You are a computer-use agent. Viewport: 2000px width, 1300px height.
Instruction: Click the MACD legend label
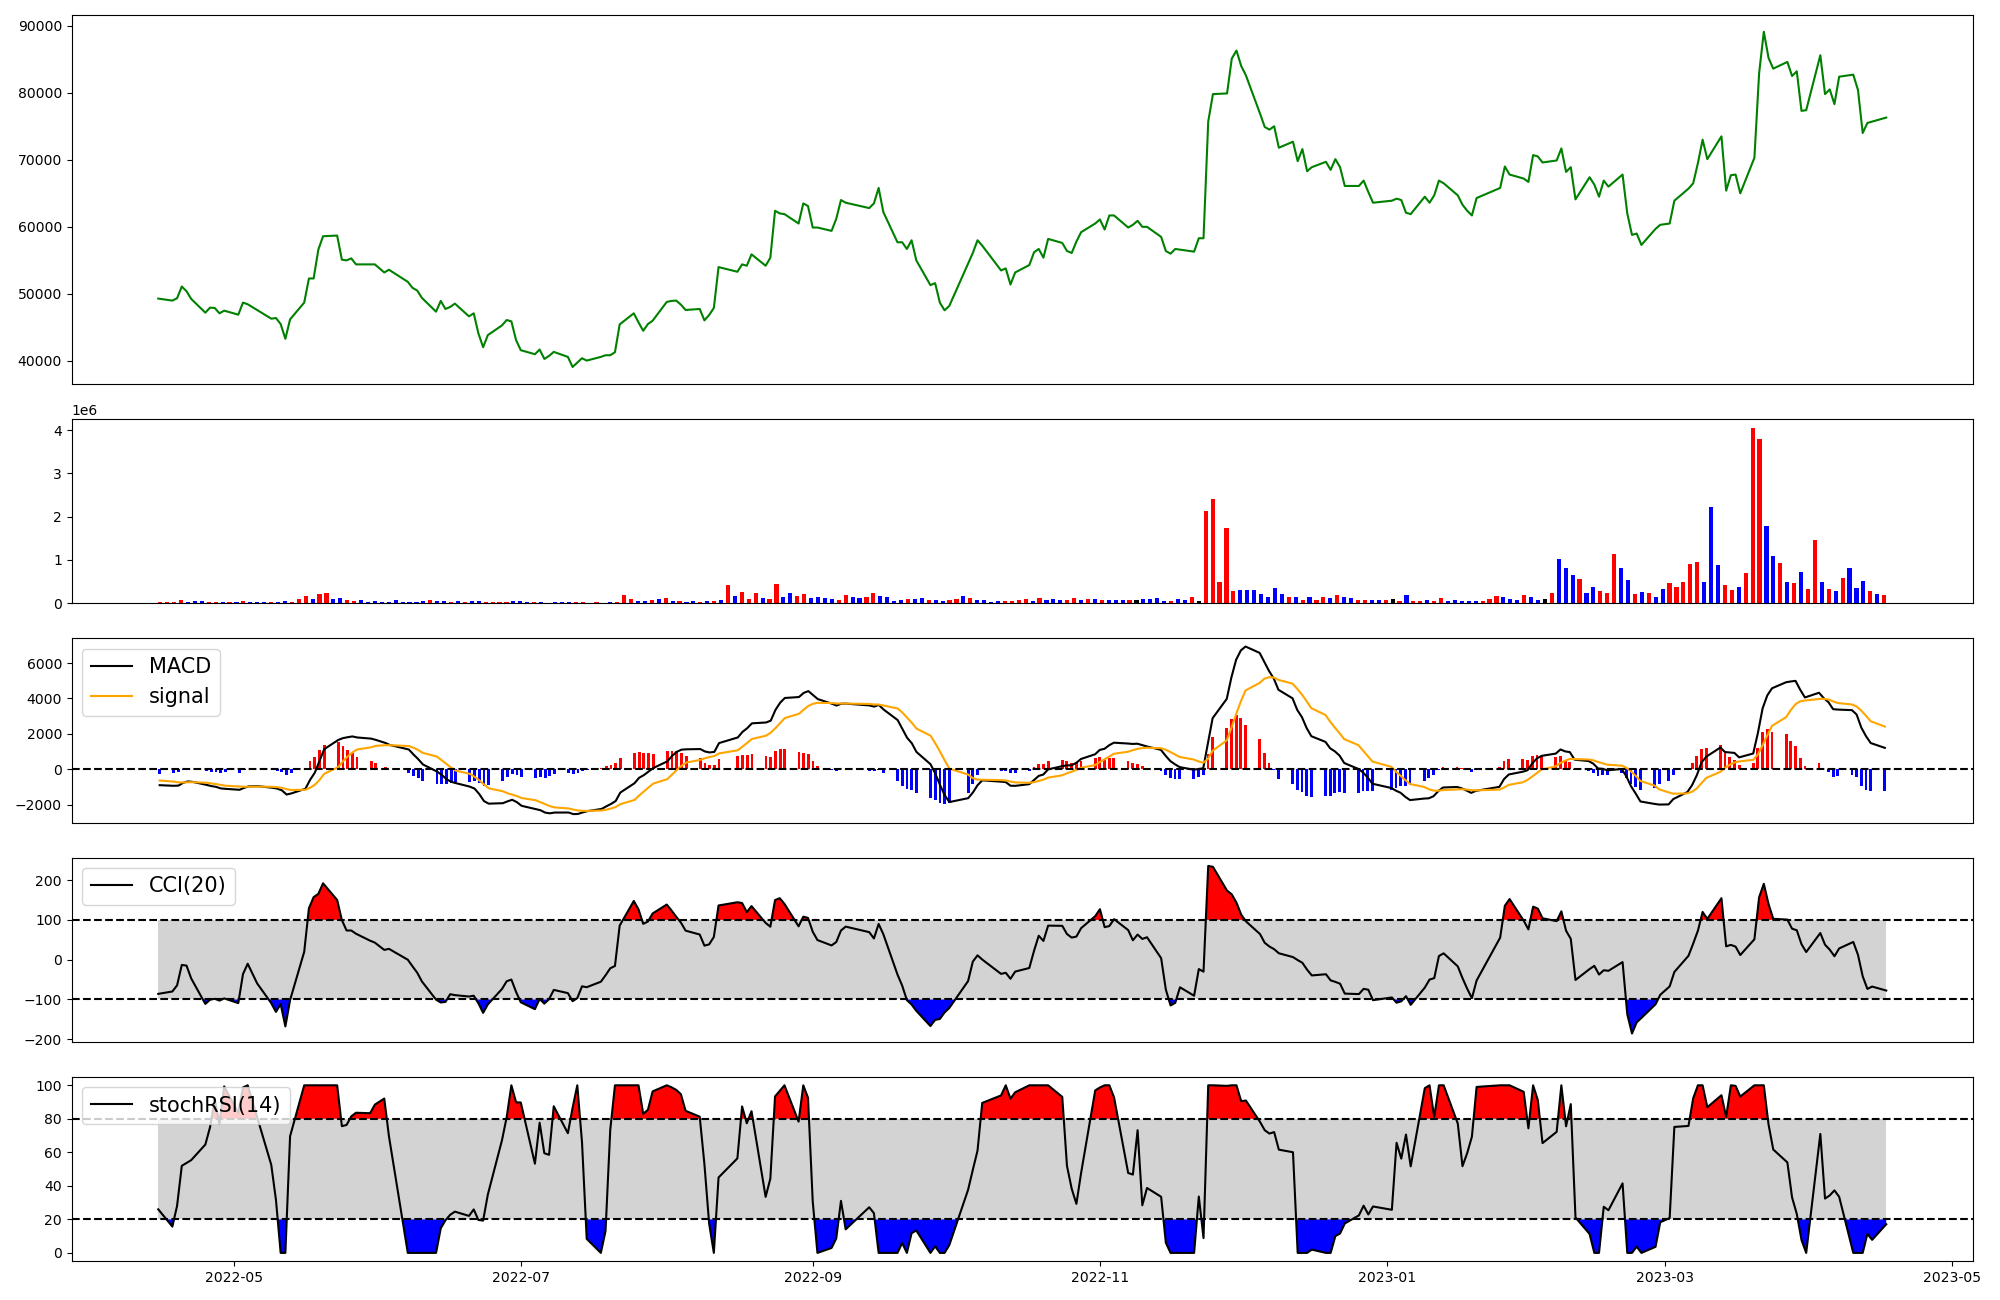point(179,666)
